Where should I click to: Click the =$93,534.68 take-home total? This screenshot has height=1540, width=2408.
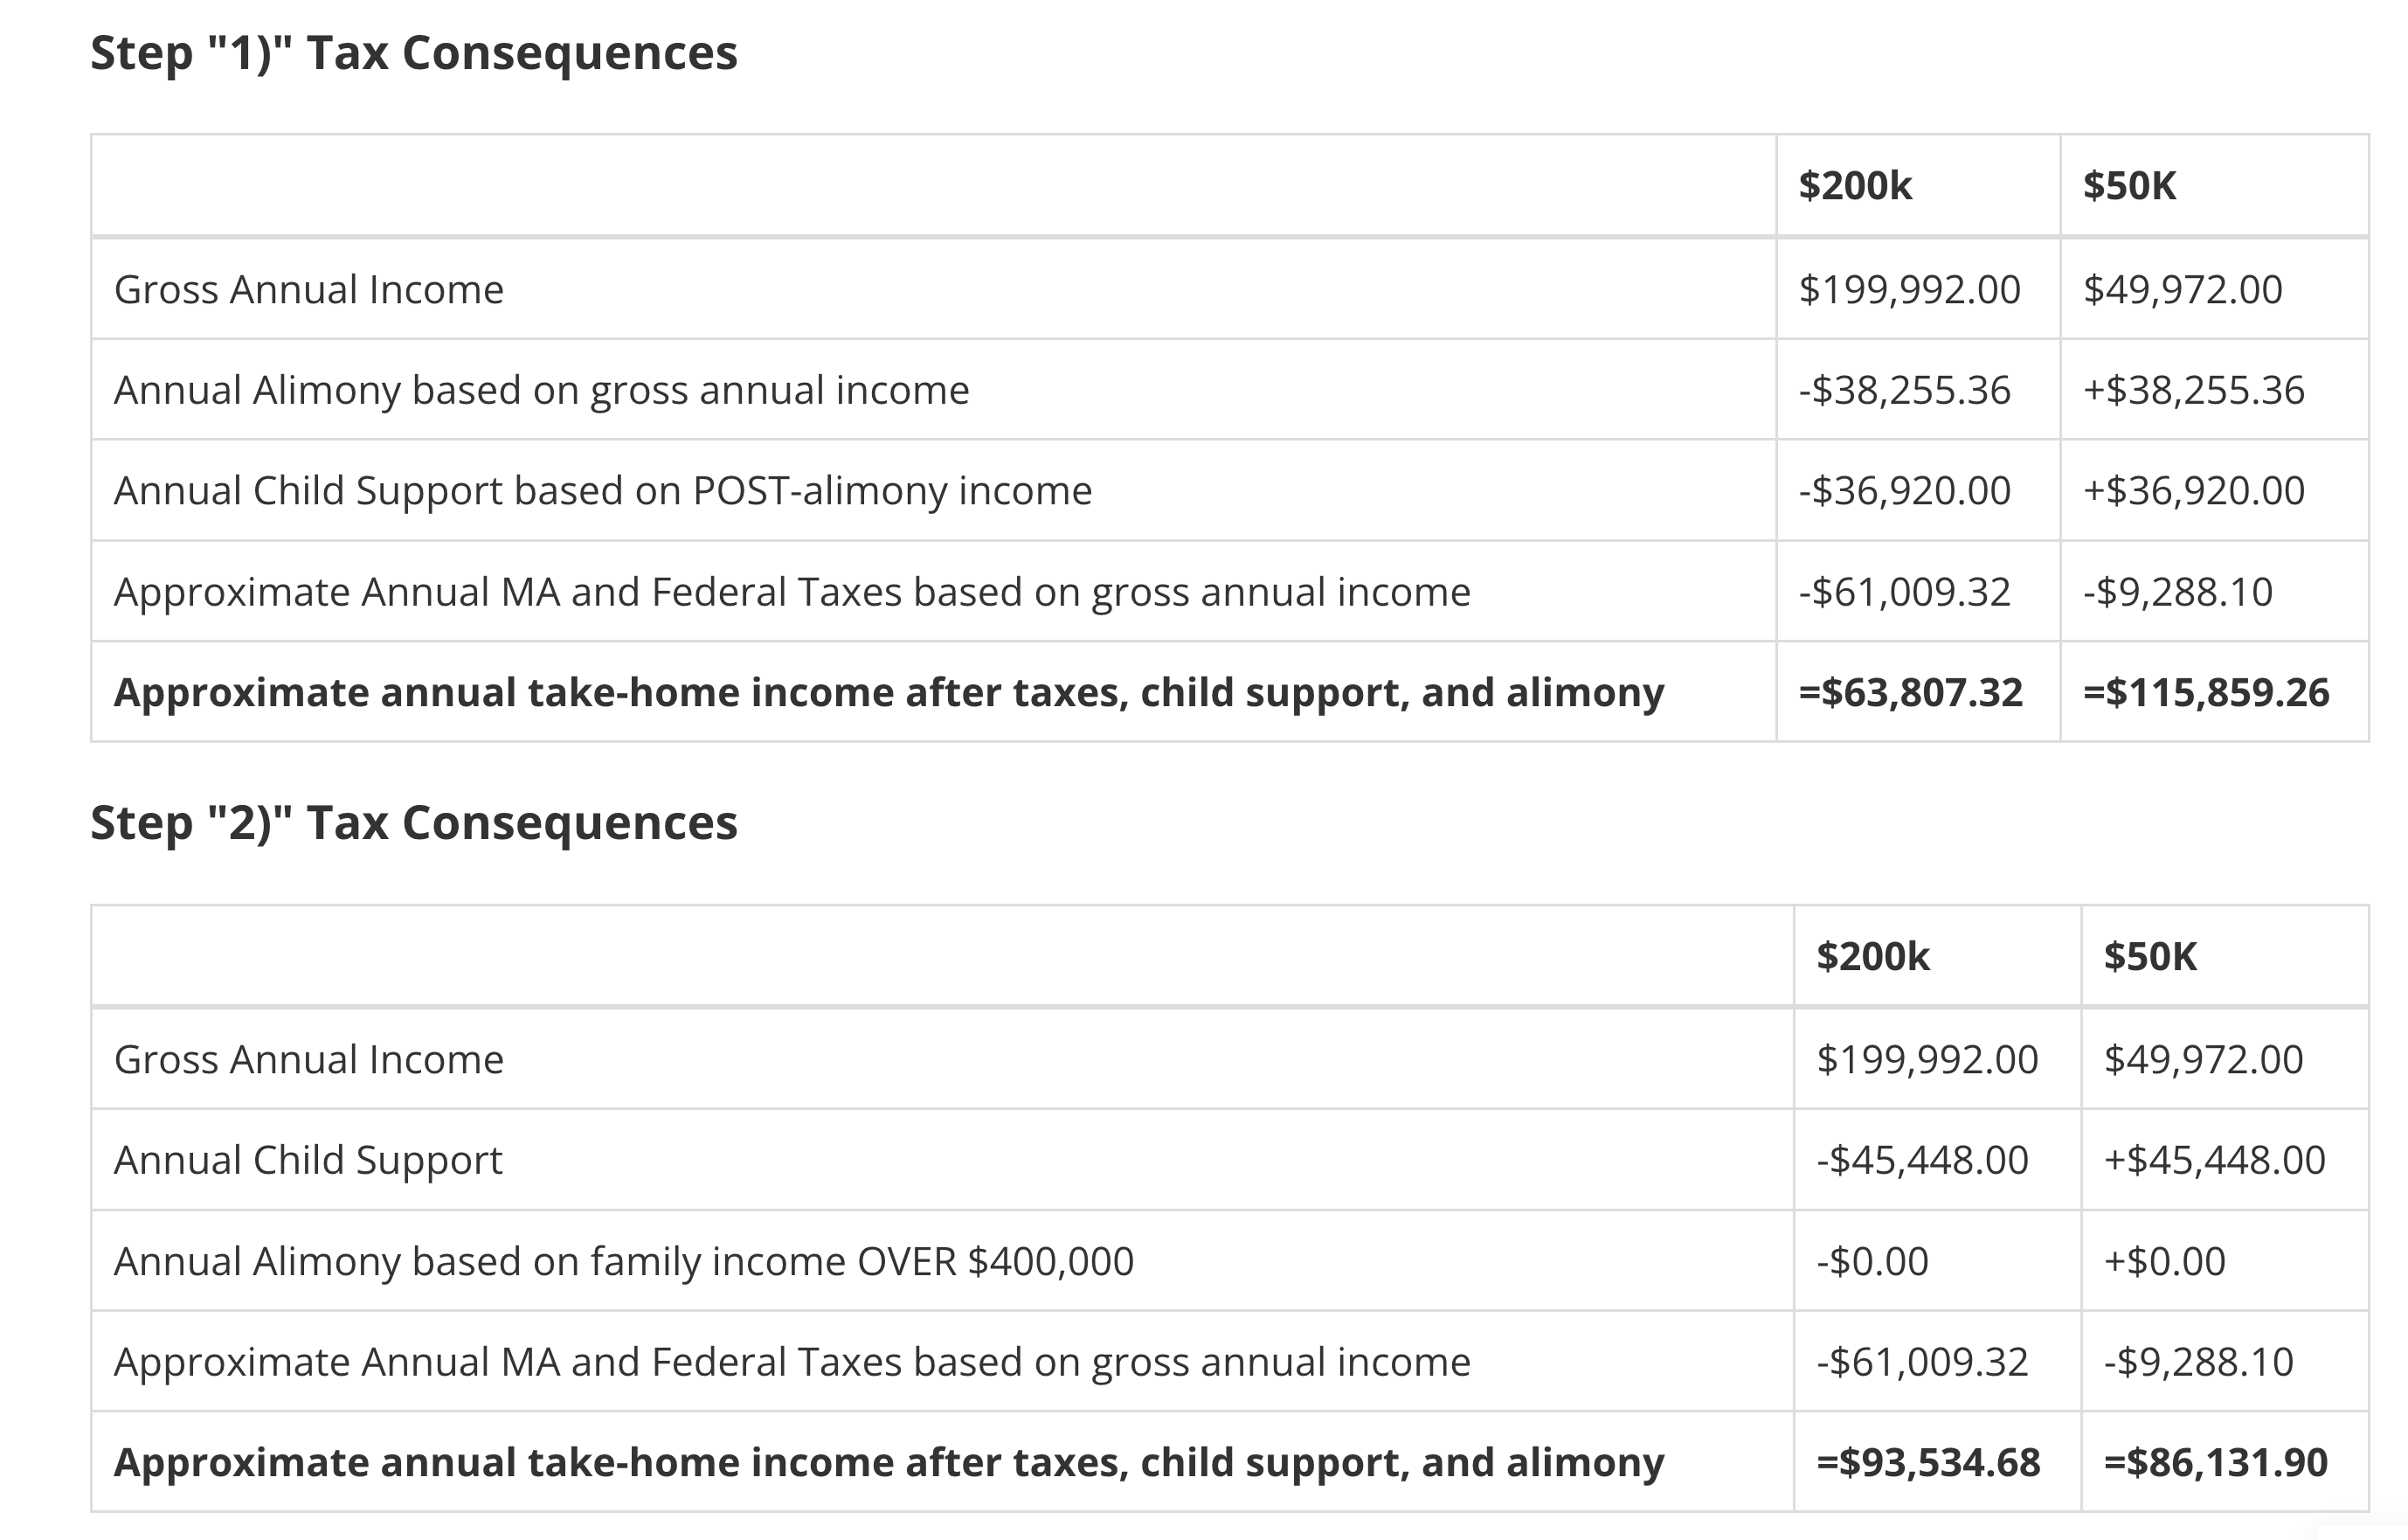pyautogui.click(x=1928, y=1463)
